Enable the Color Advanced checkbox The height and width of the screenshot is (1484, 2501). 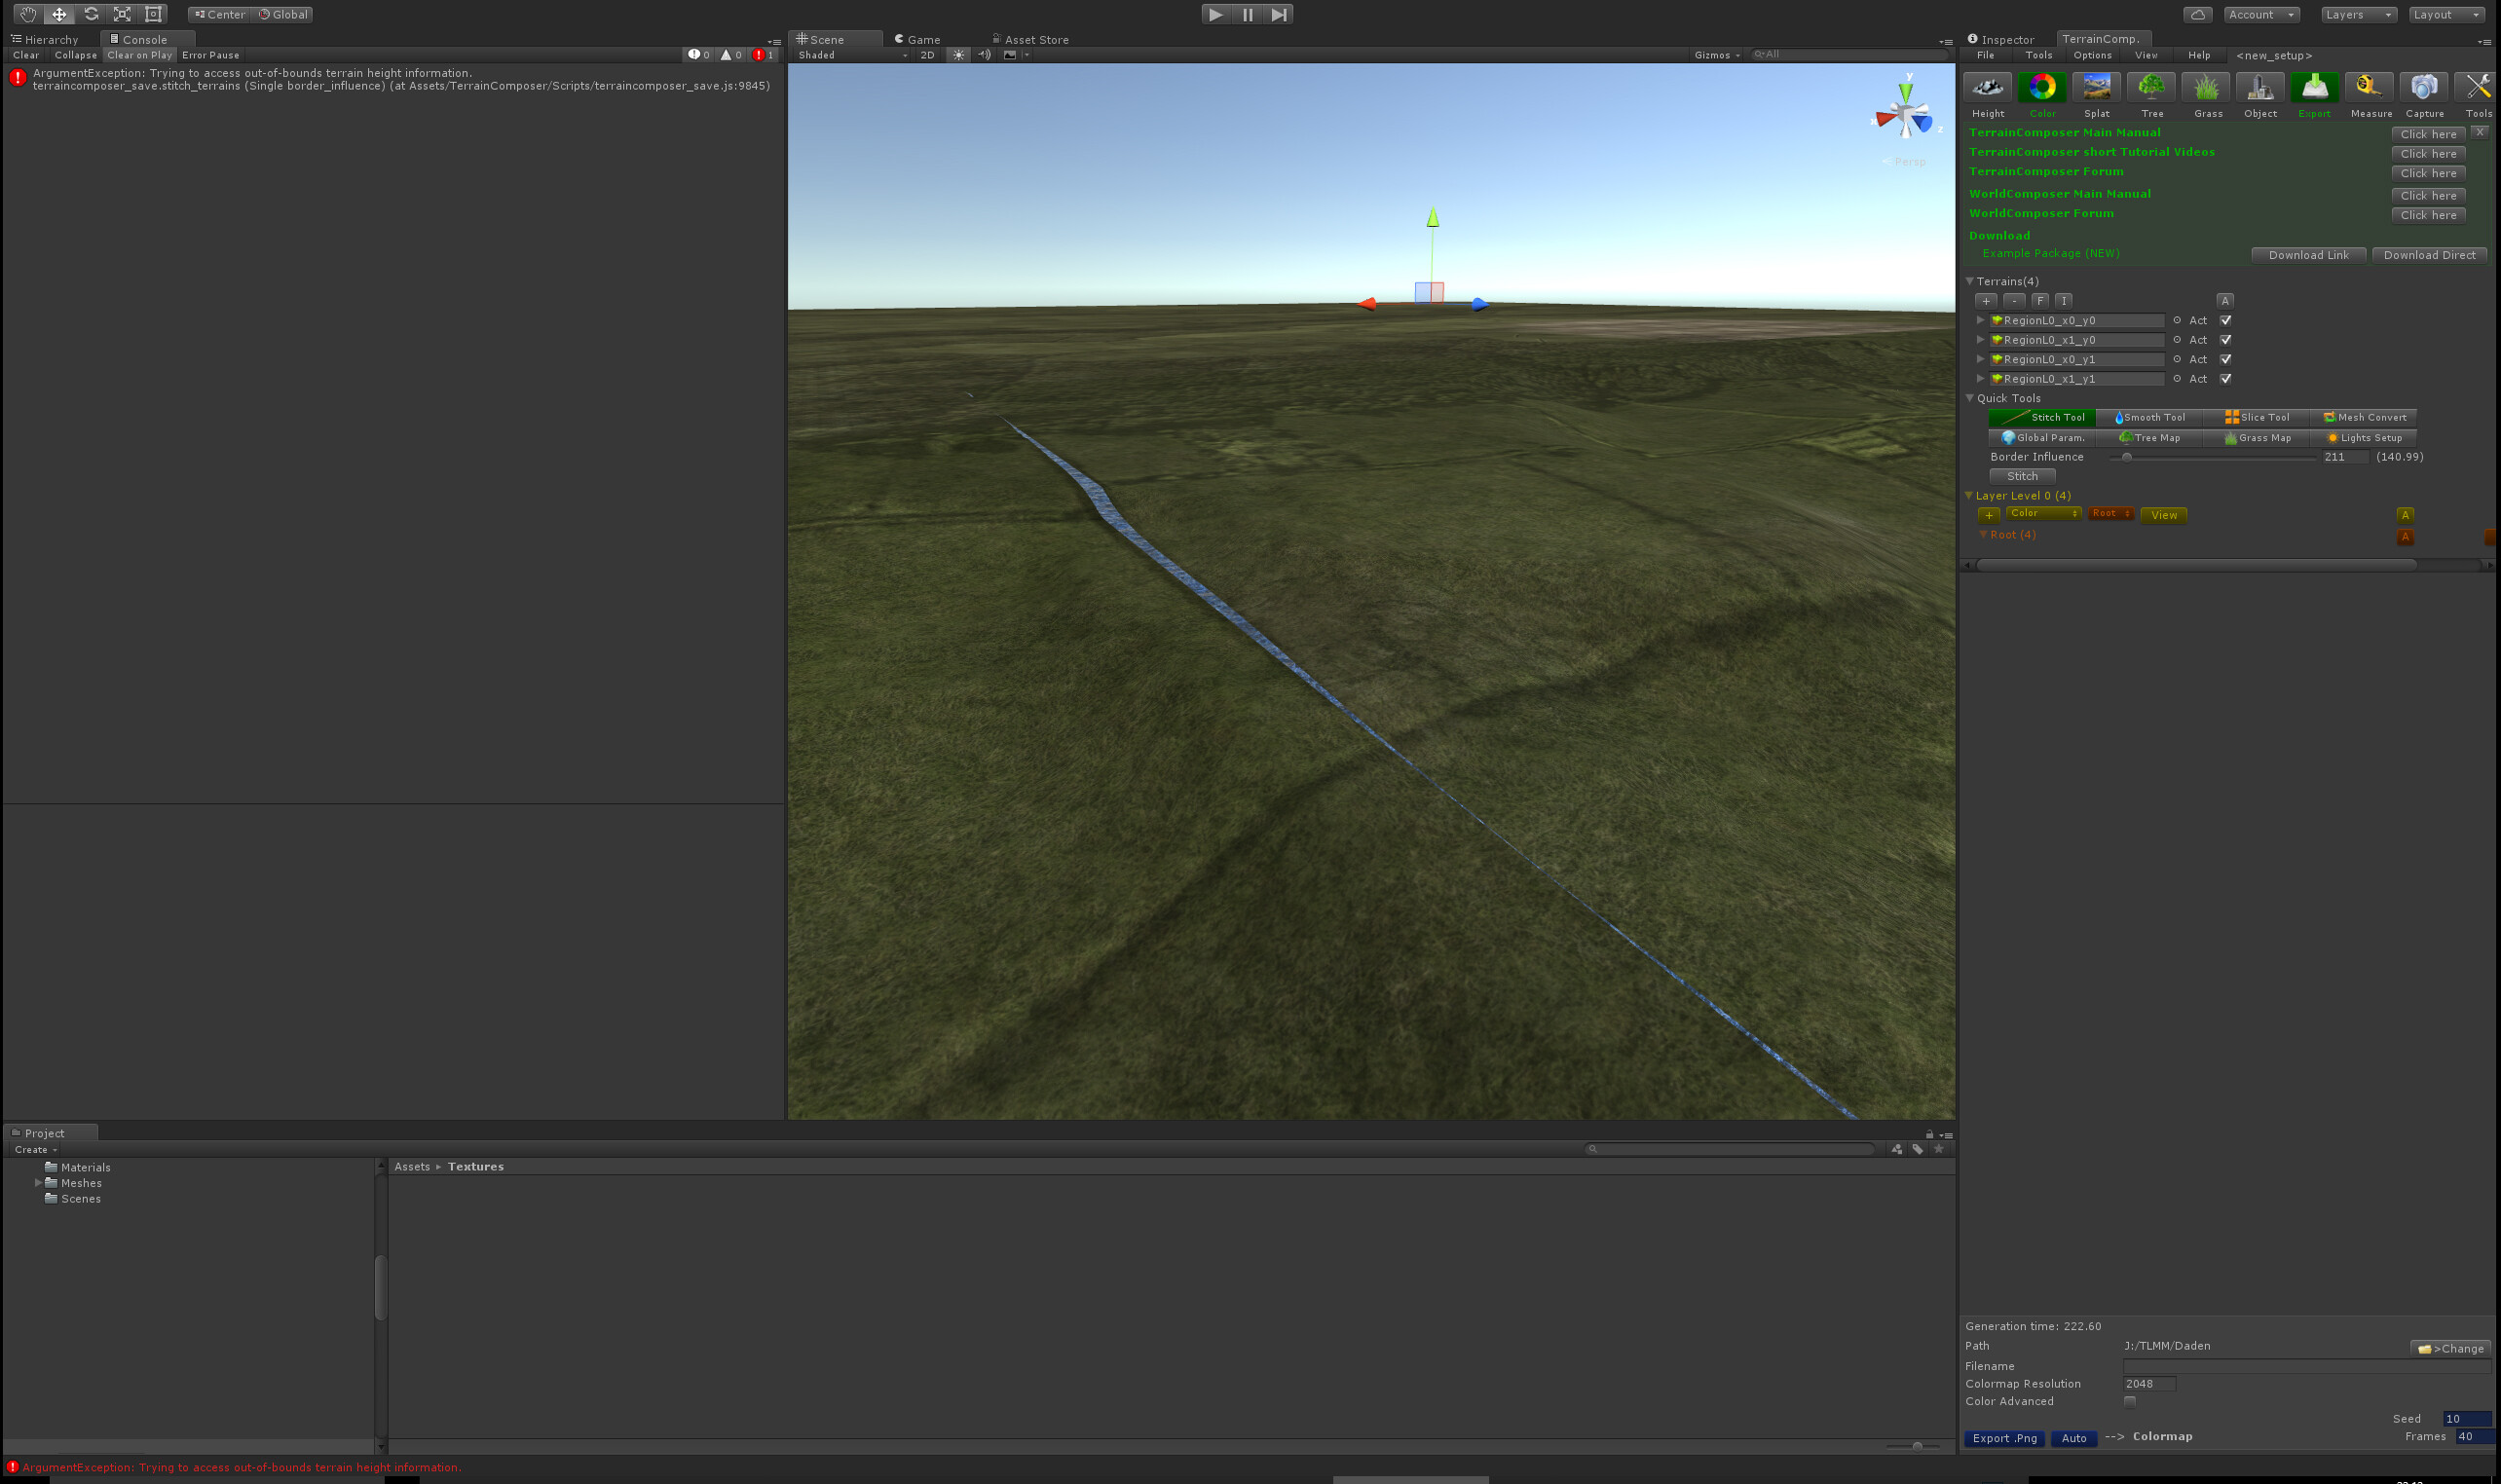coord(2133,1401)
